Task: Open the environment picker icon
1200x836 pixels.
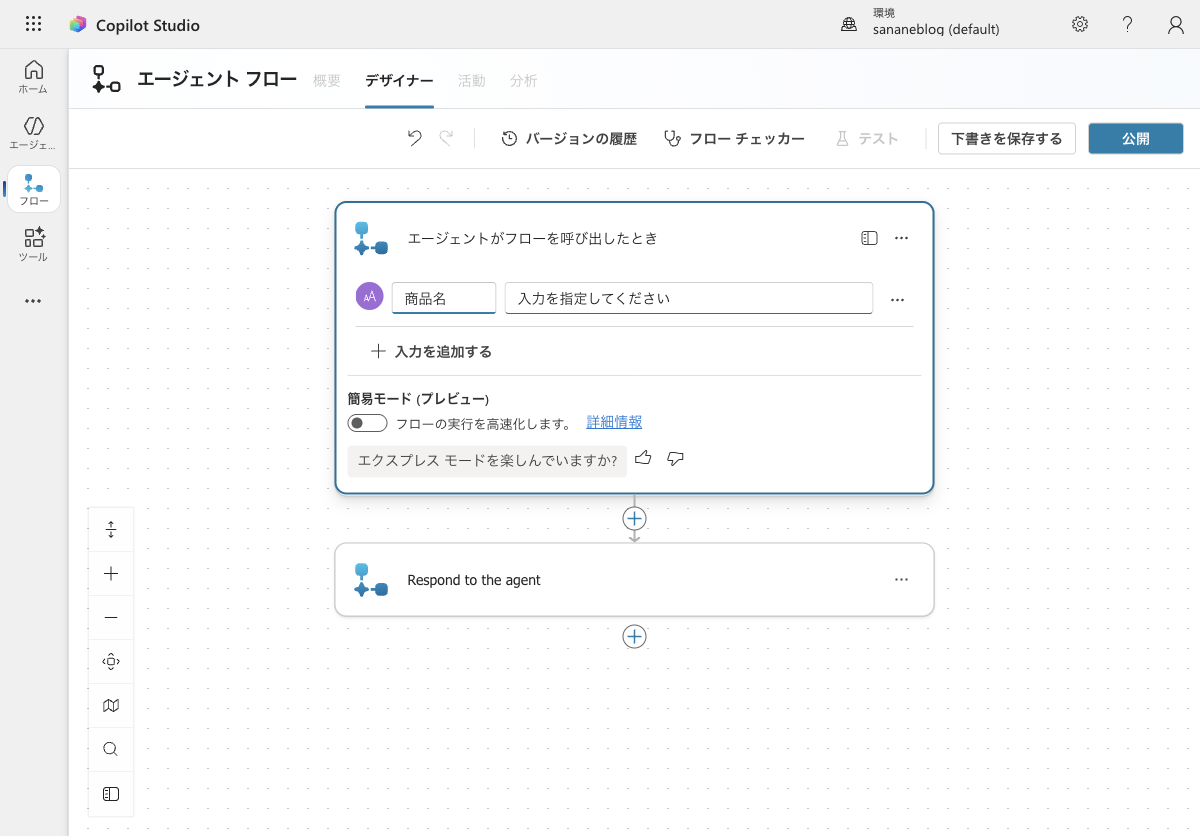Action: 849,25
